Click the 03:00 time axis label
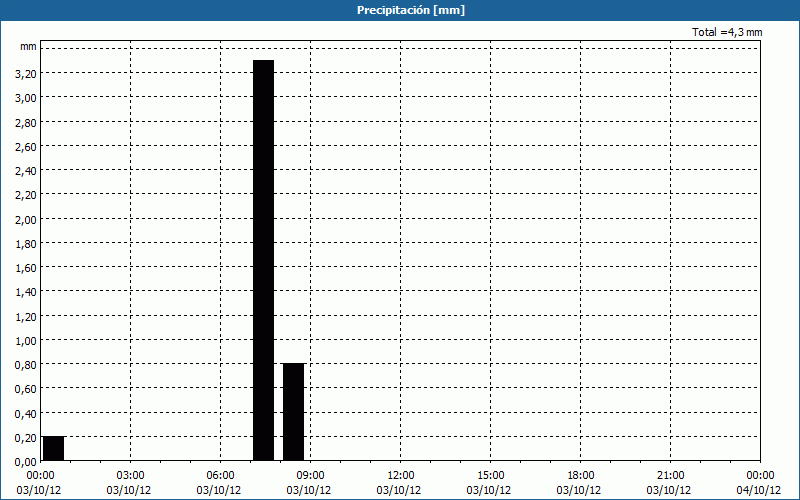The width and height of the screenshot is (800, 500). pos(130,476)
